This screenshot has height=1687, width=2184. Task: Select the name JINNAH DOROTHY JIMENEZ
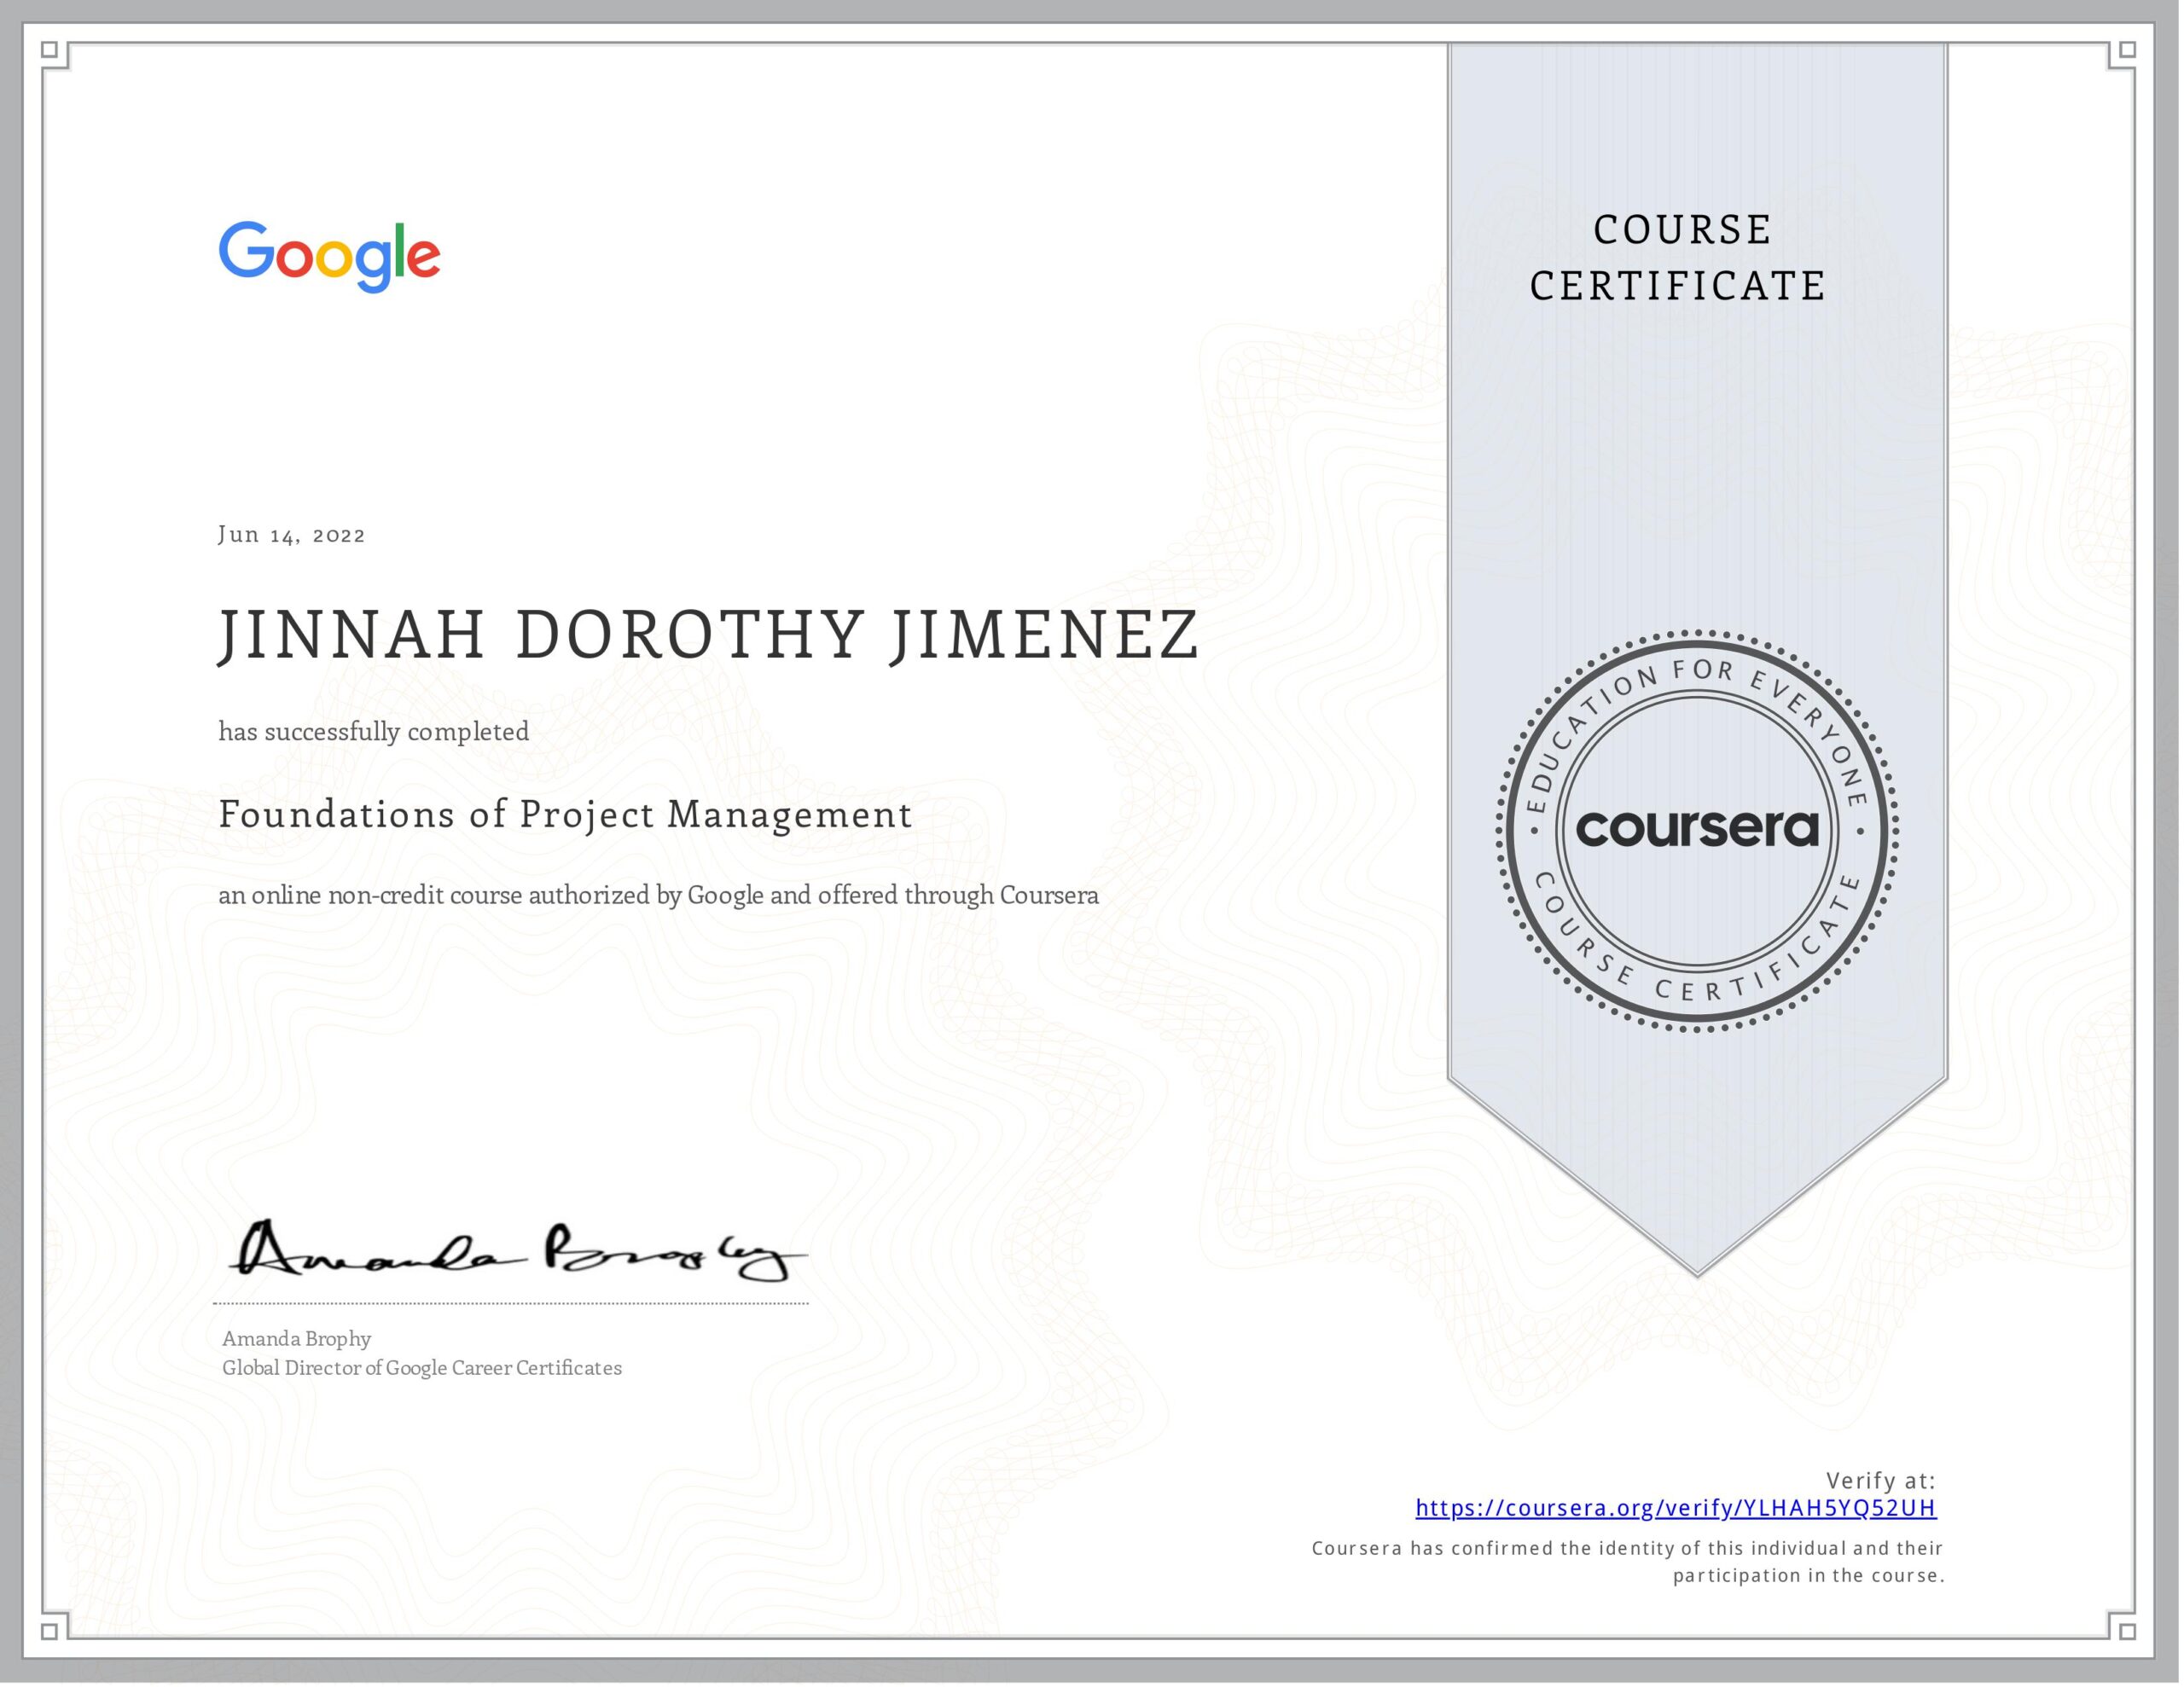708,635
